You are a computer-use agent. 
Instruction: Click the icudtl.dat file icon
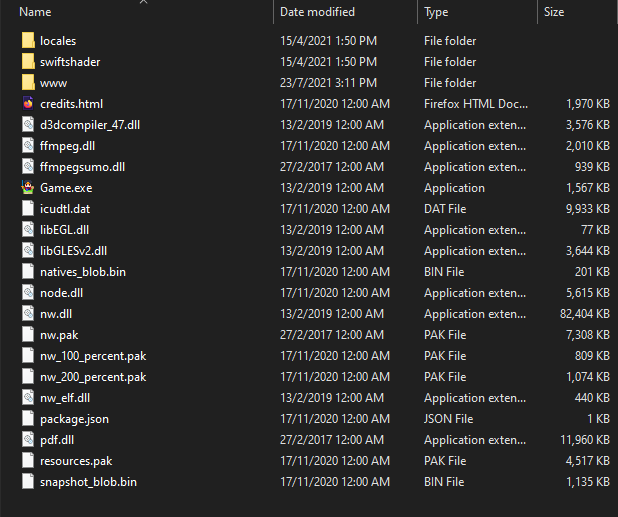pyautogui.click(x=28, y=208)
